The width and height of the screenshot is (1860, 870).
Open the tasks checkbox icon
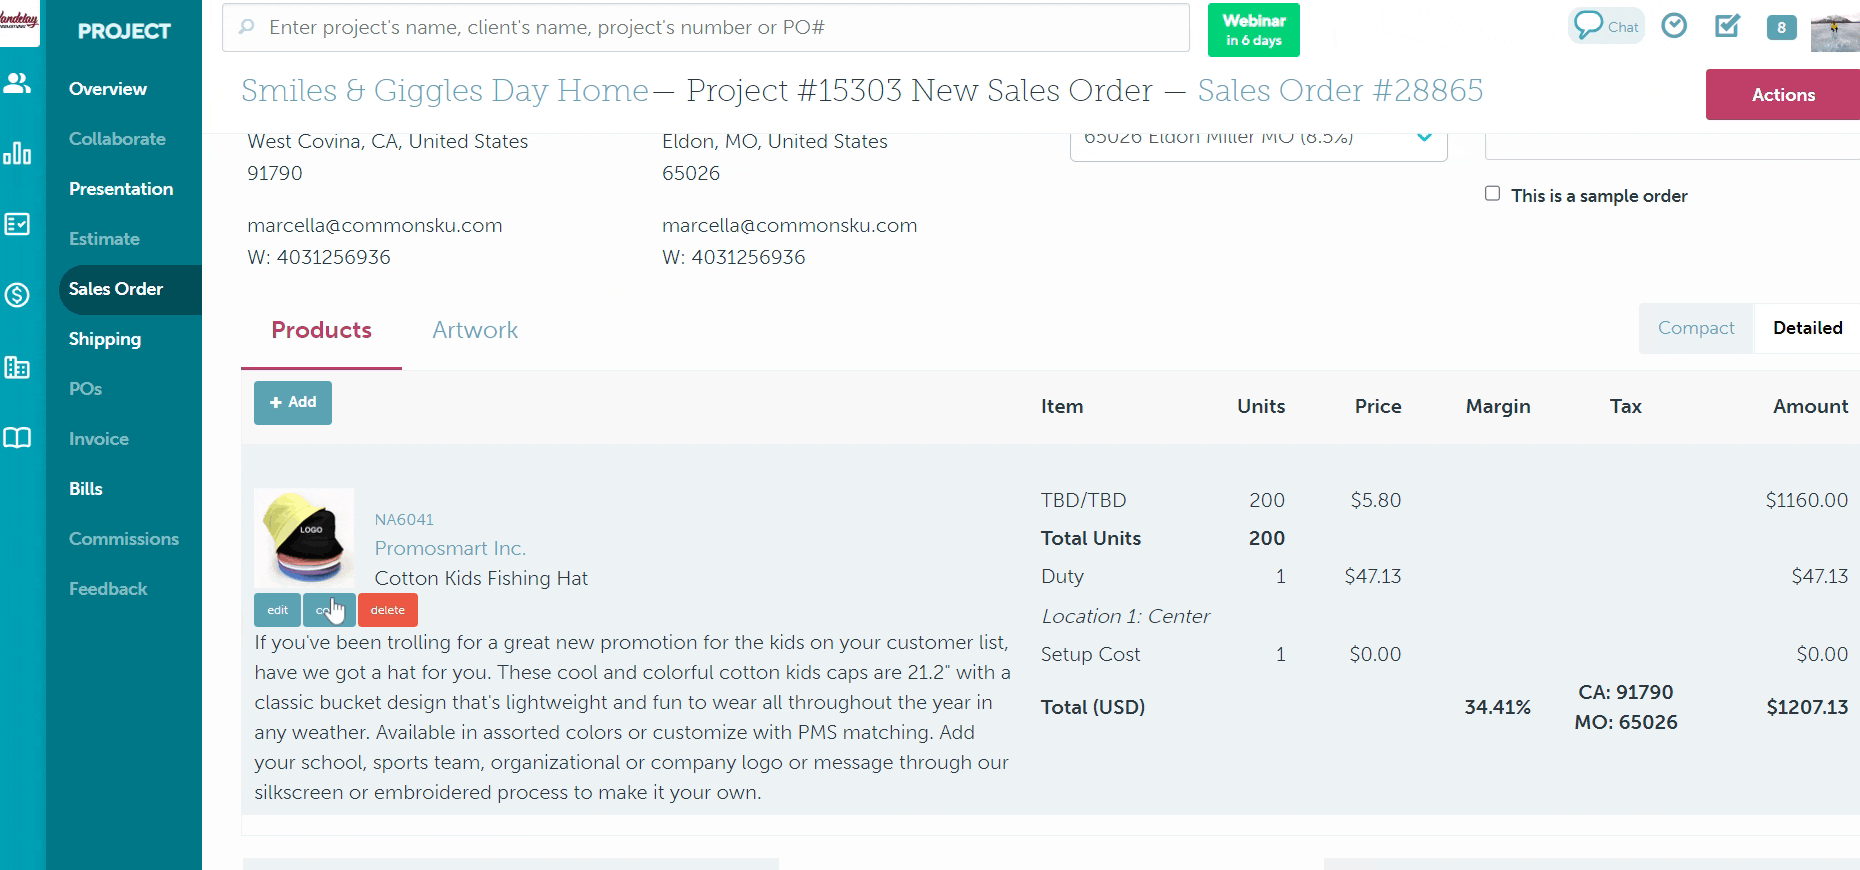[x=1727, y=25]
